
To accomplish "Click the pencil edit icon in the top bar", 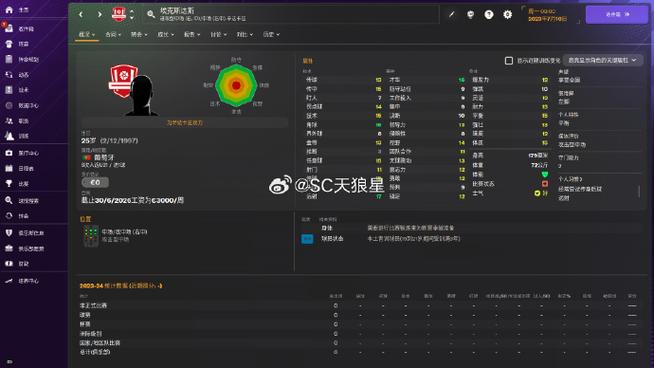I will pyautogui.click(x=451, y=15).
